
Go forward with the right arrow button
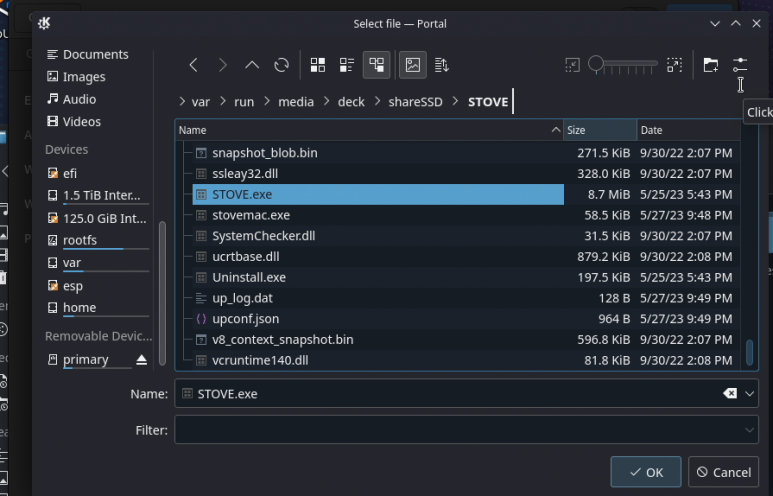pyautogui.click(x=223, y=65)
